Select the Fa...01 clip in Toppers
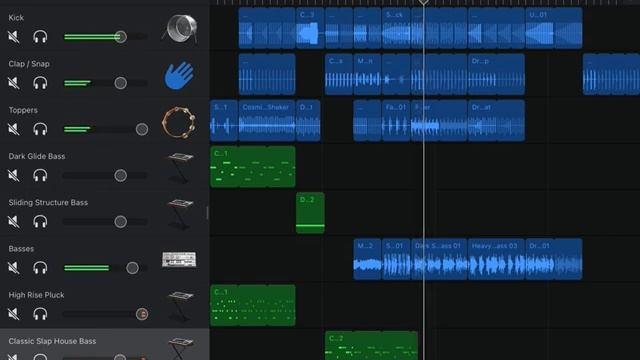 396,121
